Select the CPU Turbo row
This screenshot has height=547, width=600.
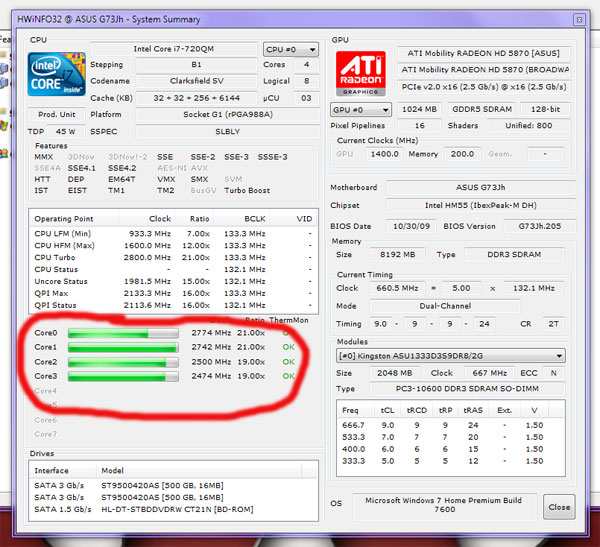click(x=173, y=257)
